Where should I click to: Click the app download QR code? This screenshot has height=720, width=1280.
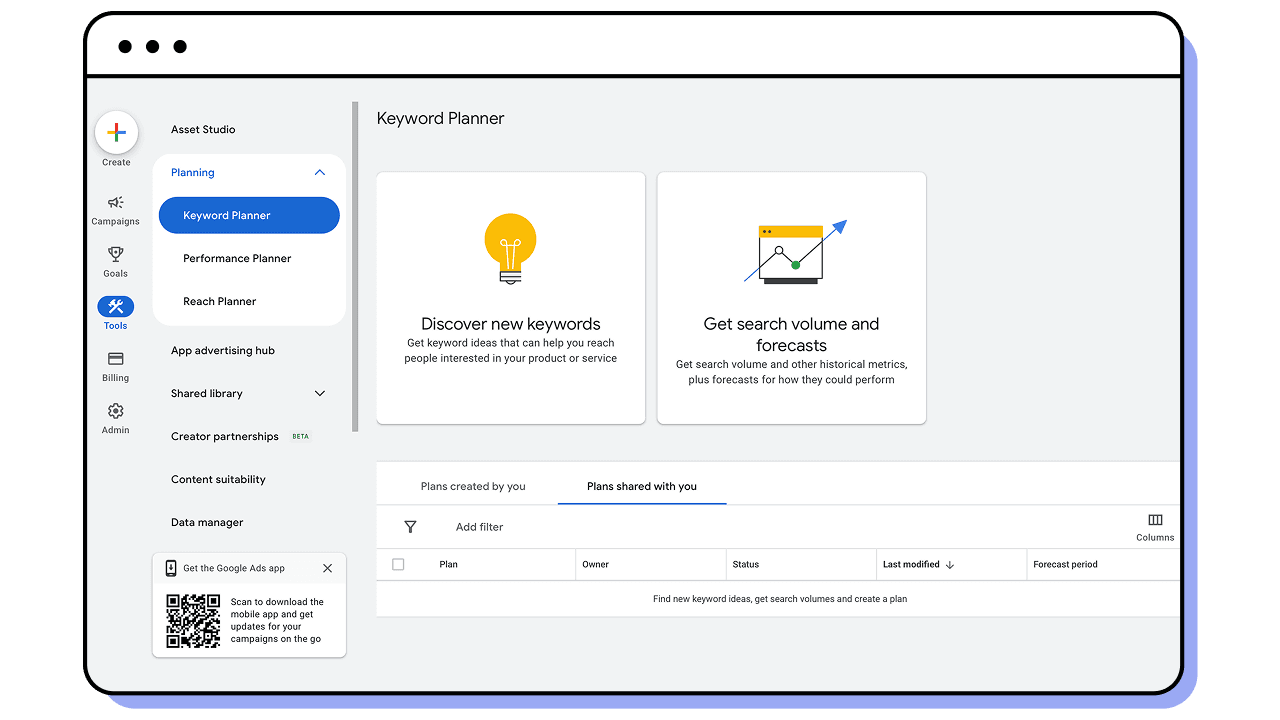192,620
